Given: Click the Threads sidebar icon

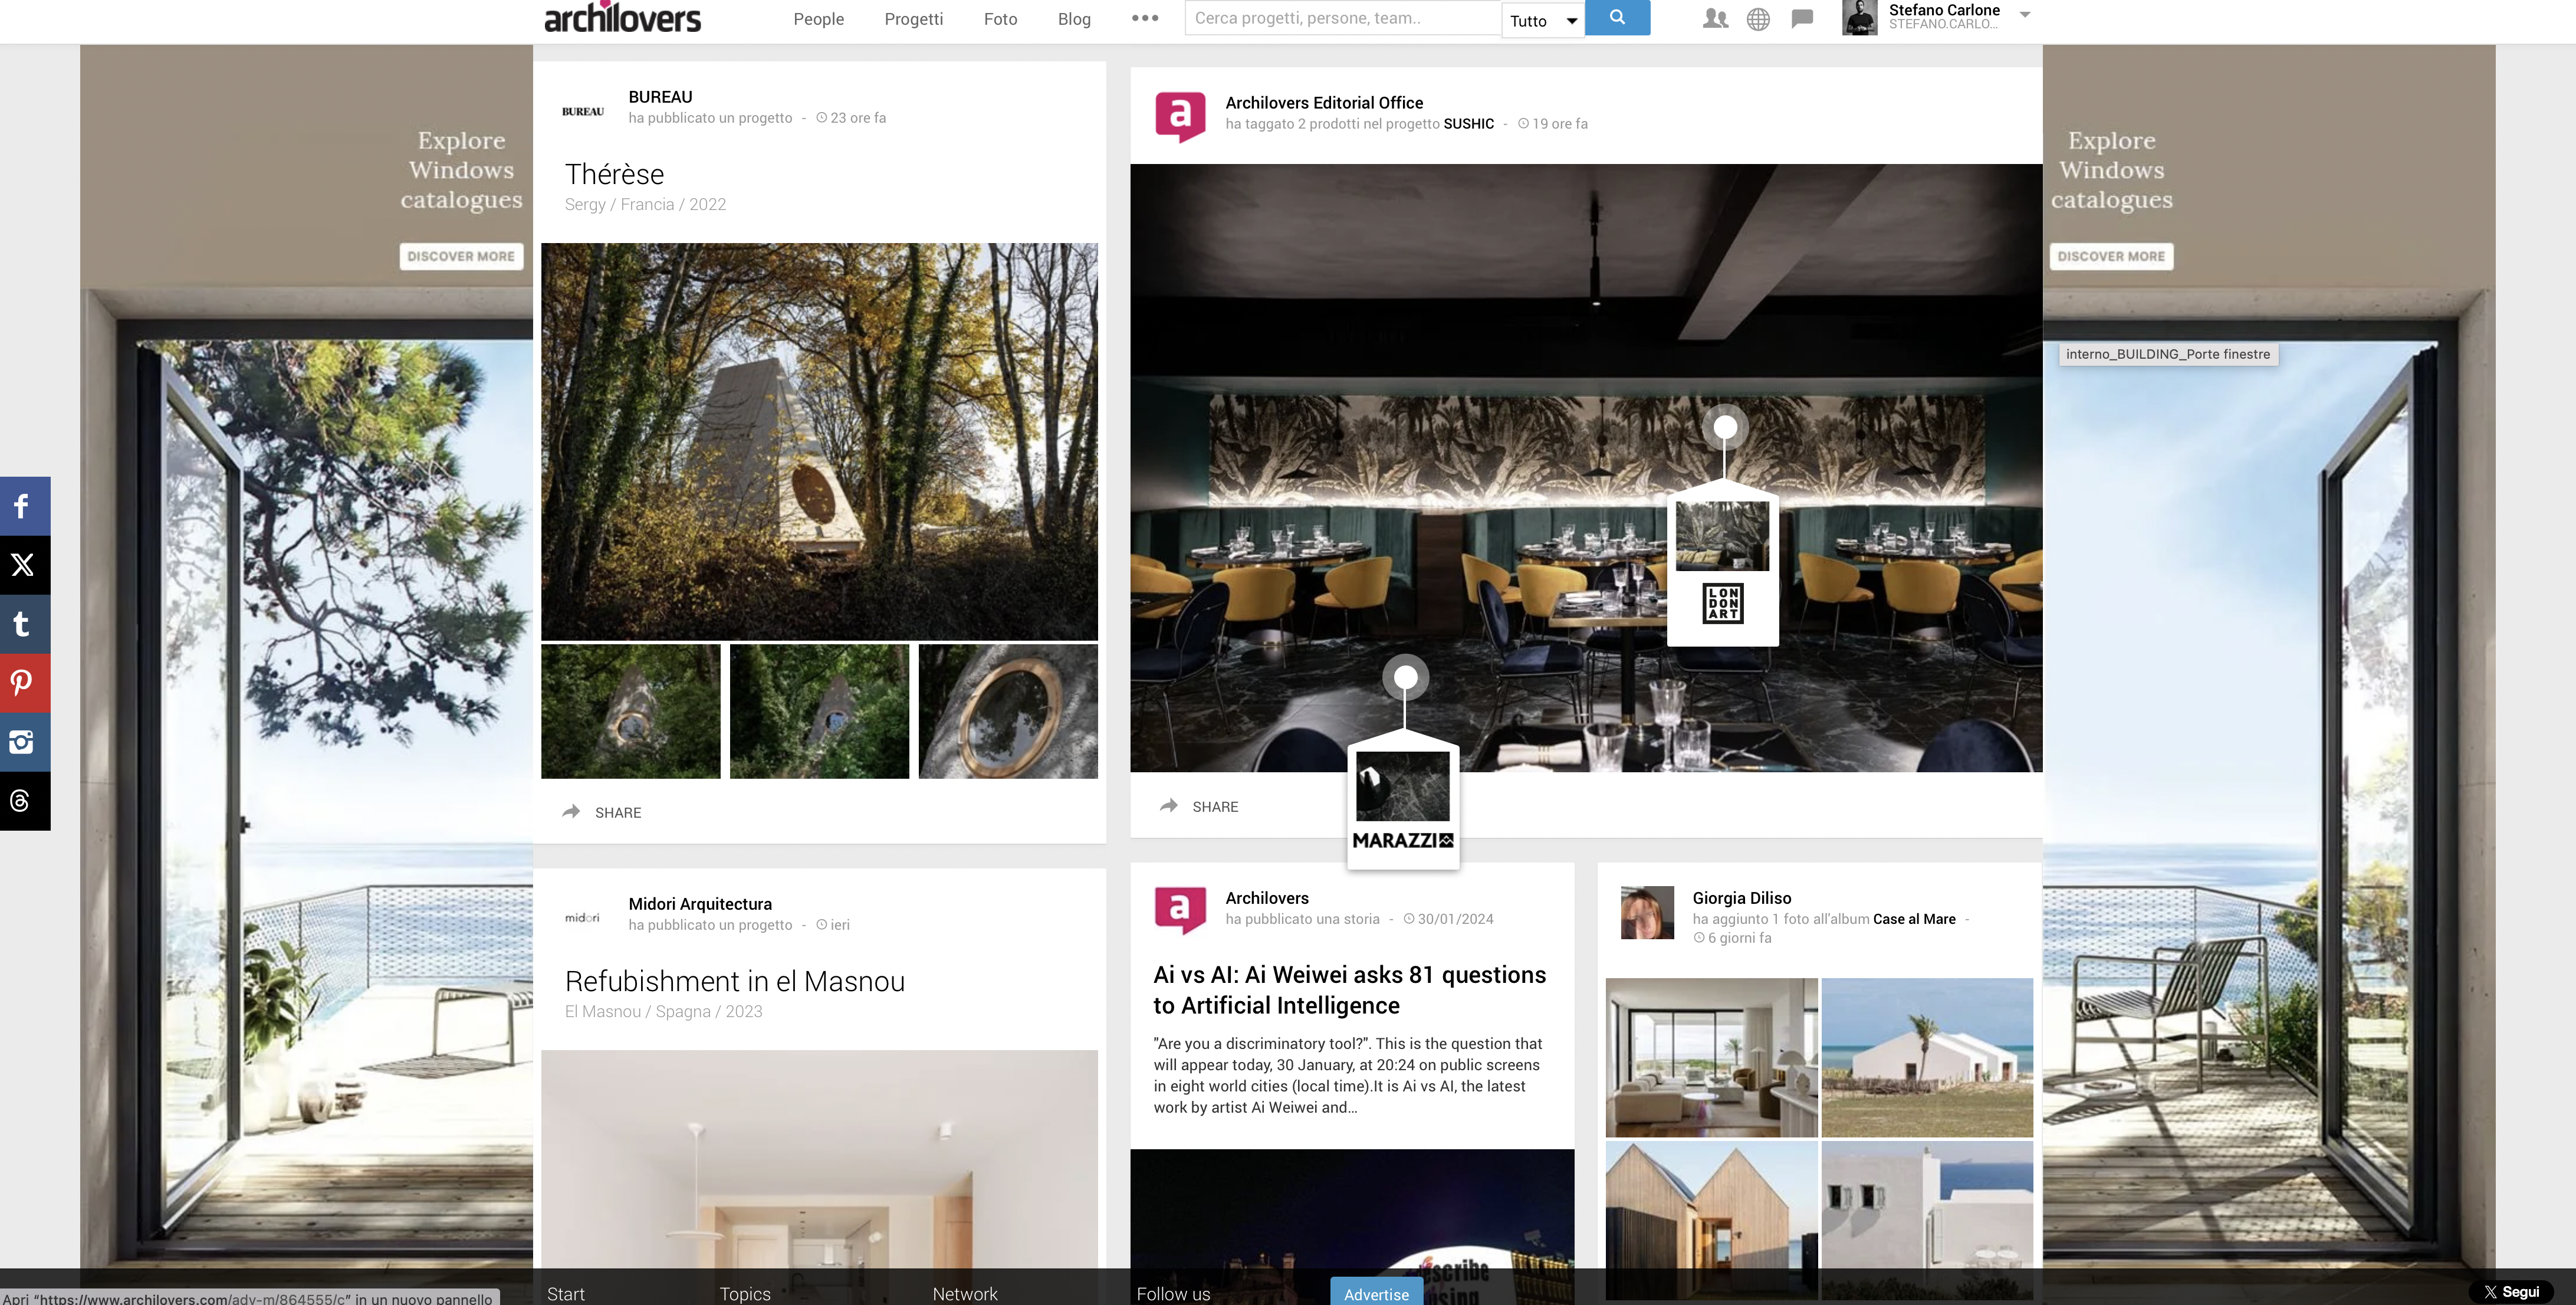Looking at the screenshot, I should (24, 801).
